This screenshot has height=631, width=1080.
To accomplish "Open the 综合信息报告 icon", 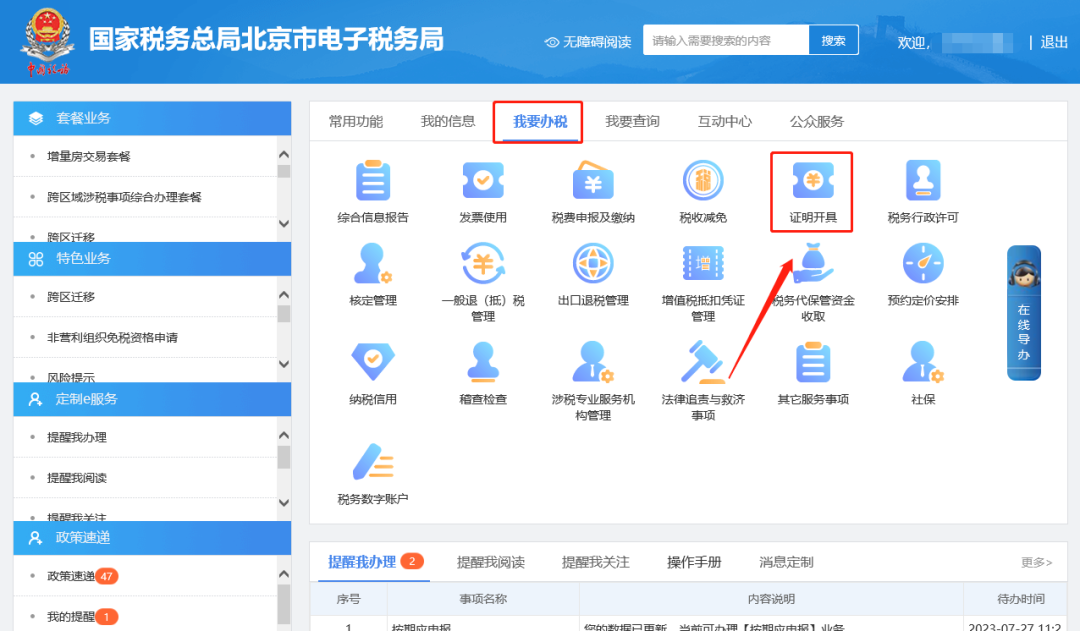I will coord(373,180).
